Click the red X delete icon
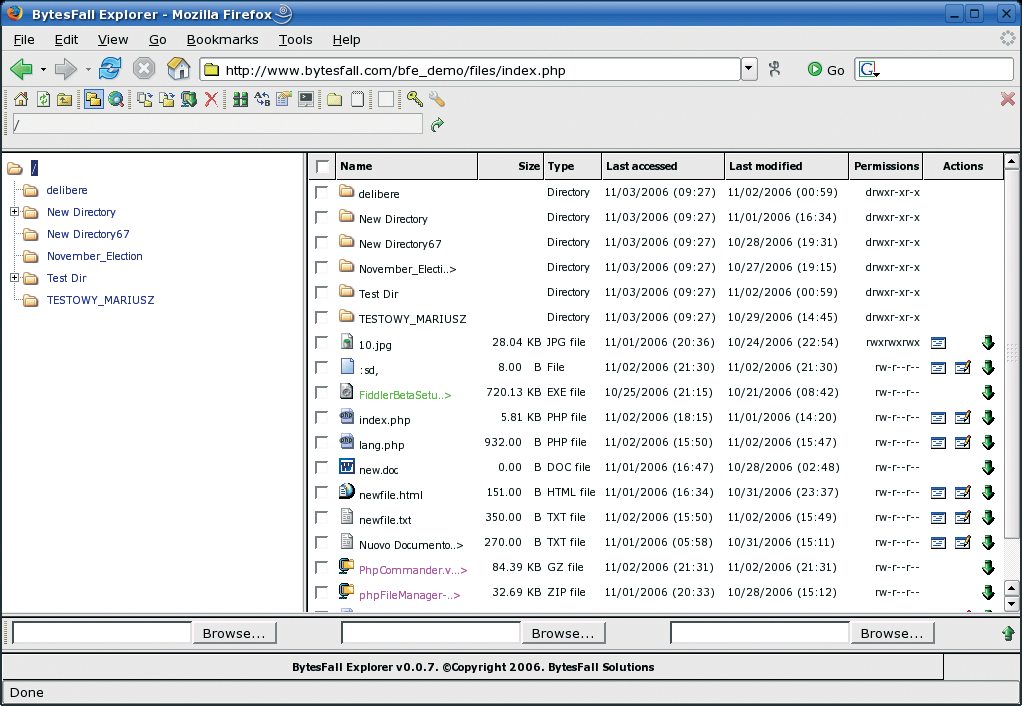This screenshot has width=1022, height=706. (x=211, y=99)
